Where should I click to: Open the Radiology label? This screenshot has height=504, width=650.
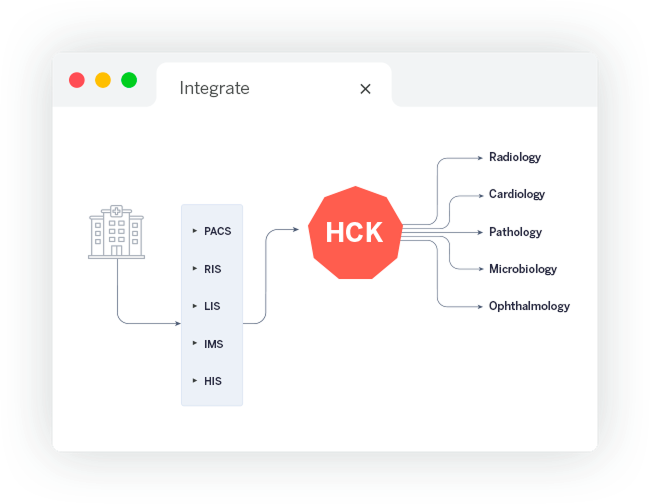pyautogui.click(x=514, y=157)
